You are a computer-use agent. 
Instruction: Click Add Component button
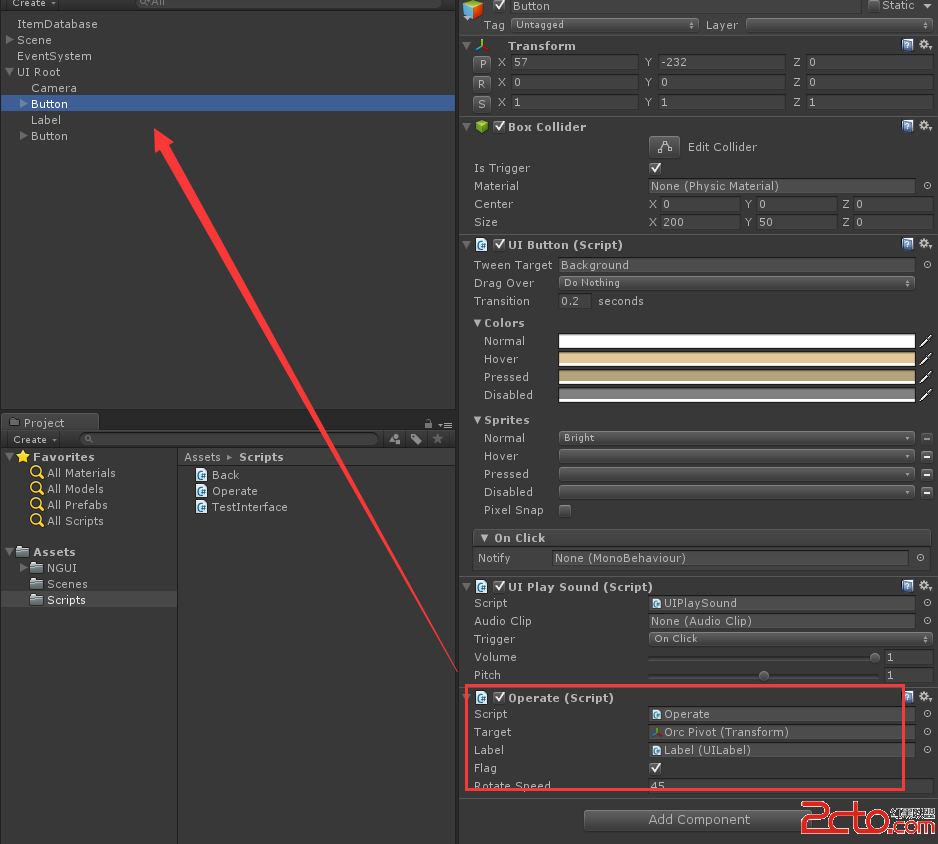(699, 819)
